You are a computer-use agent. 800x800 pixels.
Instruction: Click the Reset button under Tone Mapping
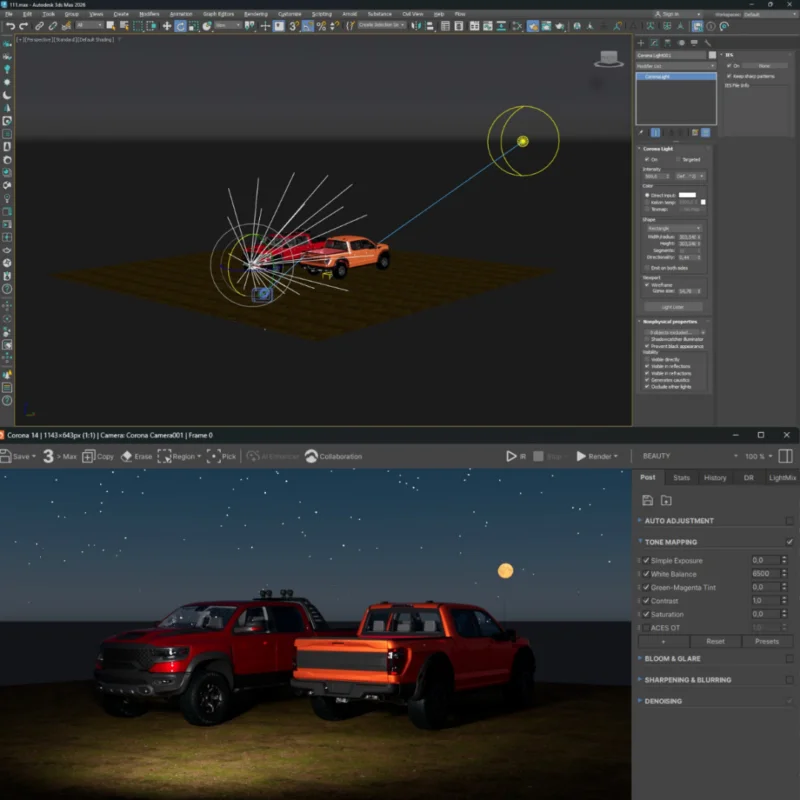pos(717,642)
